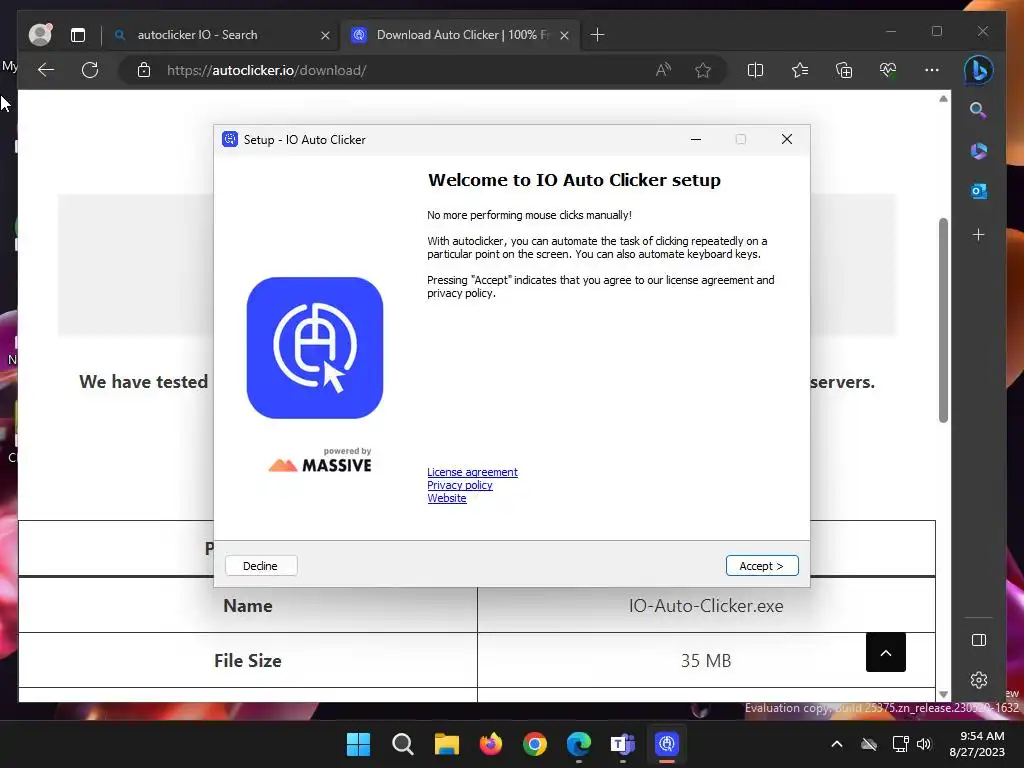Add a sidebar app with plus
The width and height of the screenshot is (1024, 768).
click(x=978, y=235)
